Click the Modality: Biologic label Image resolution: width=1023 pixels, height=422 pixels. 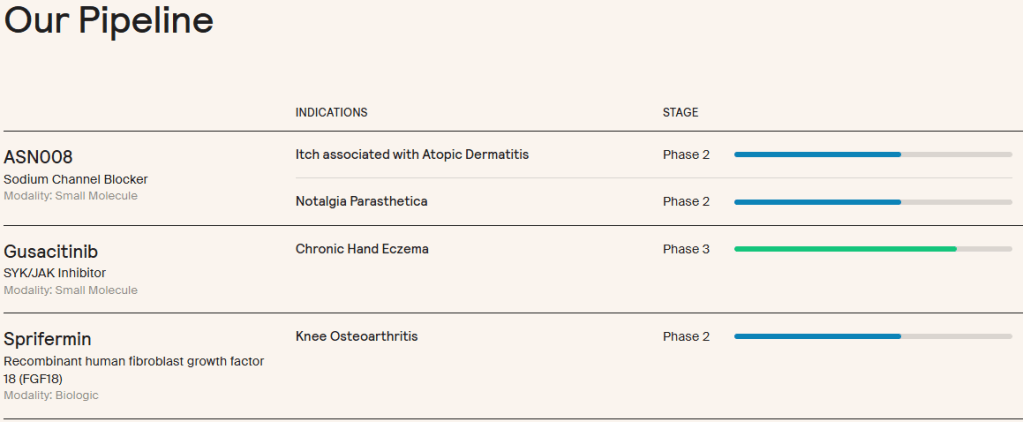51,396
